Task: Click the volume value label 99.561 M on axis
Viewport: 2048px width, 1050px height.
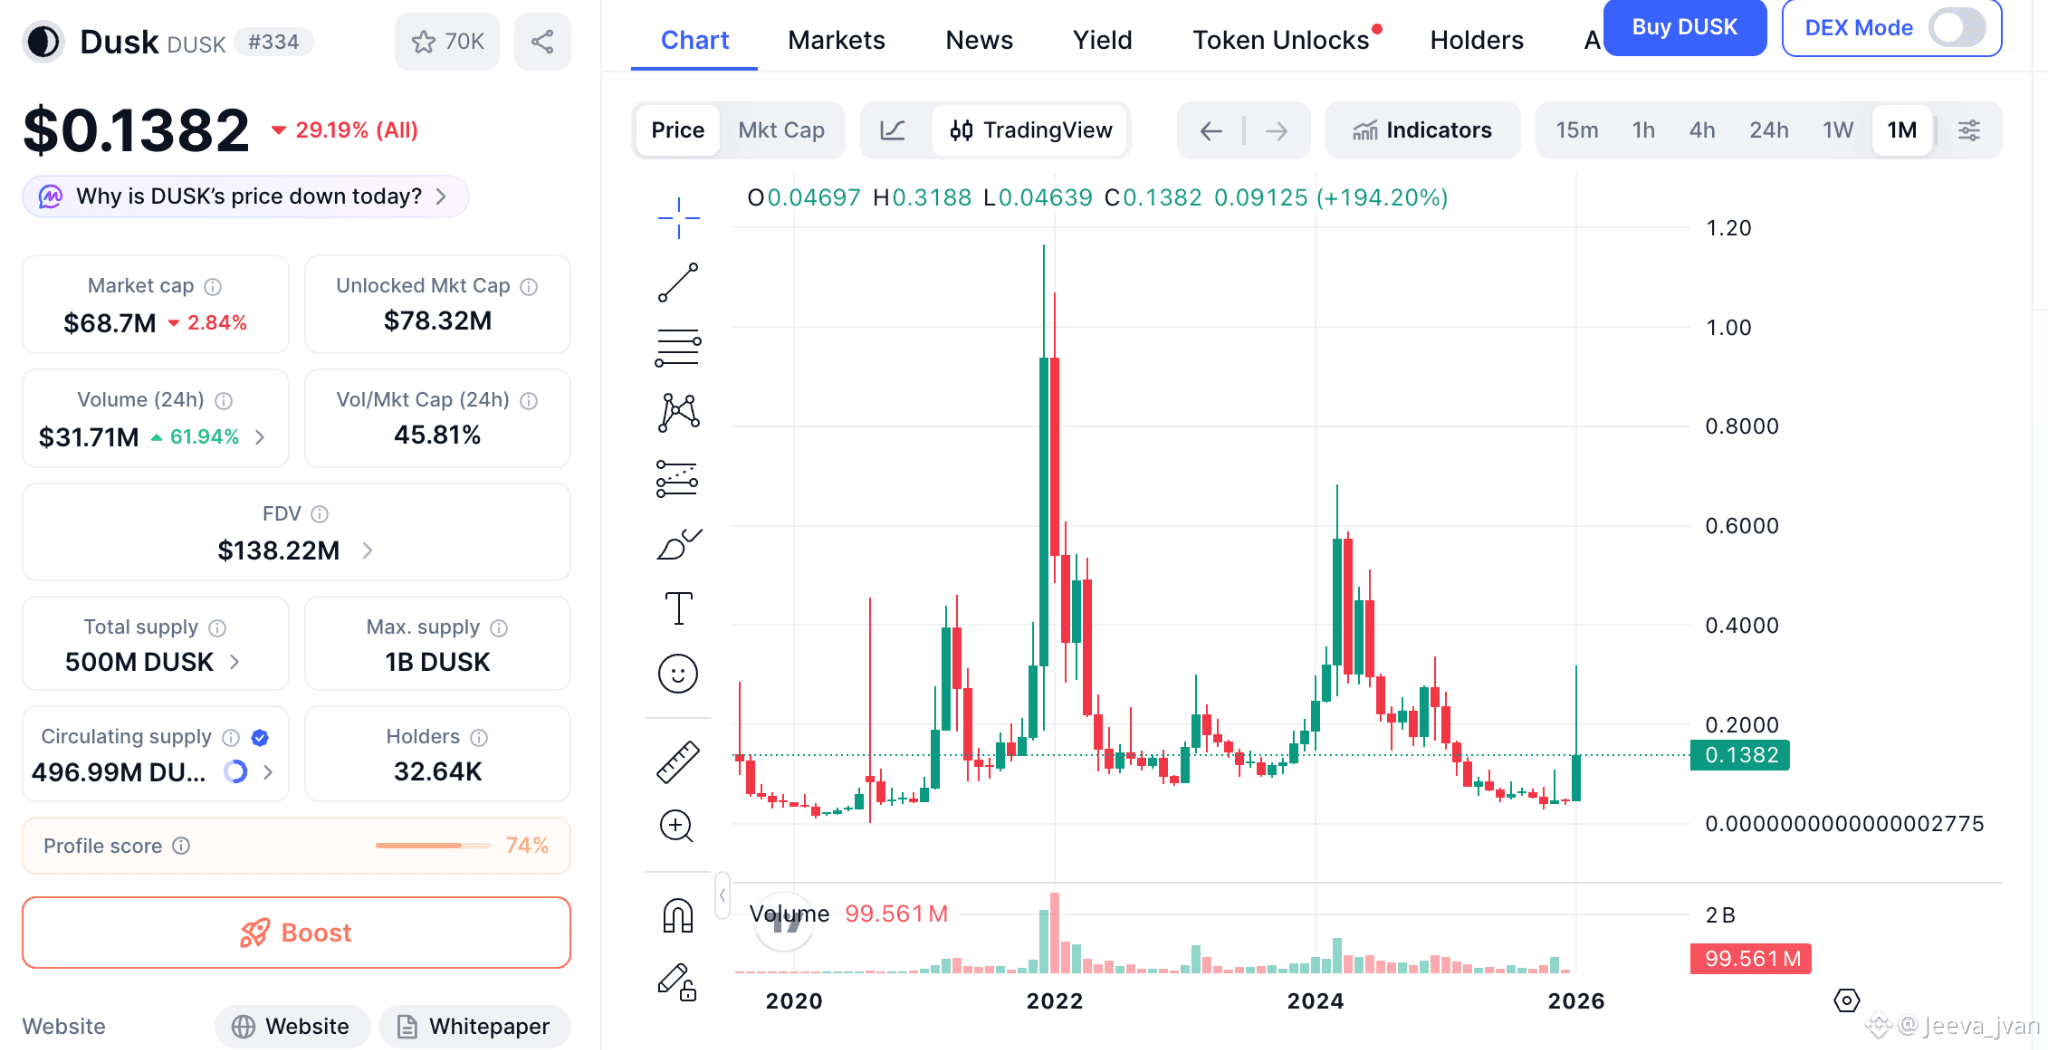Action: [1751, 959]
